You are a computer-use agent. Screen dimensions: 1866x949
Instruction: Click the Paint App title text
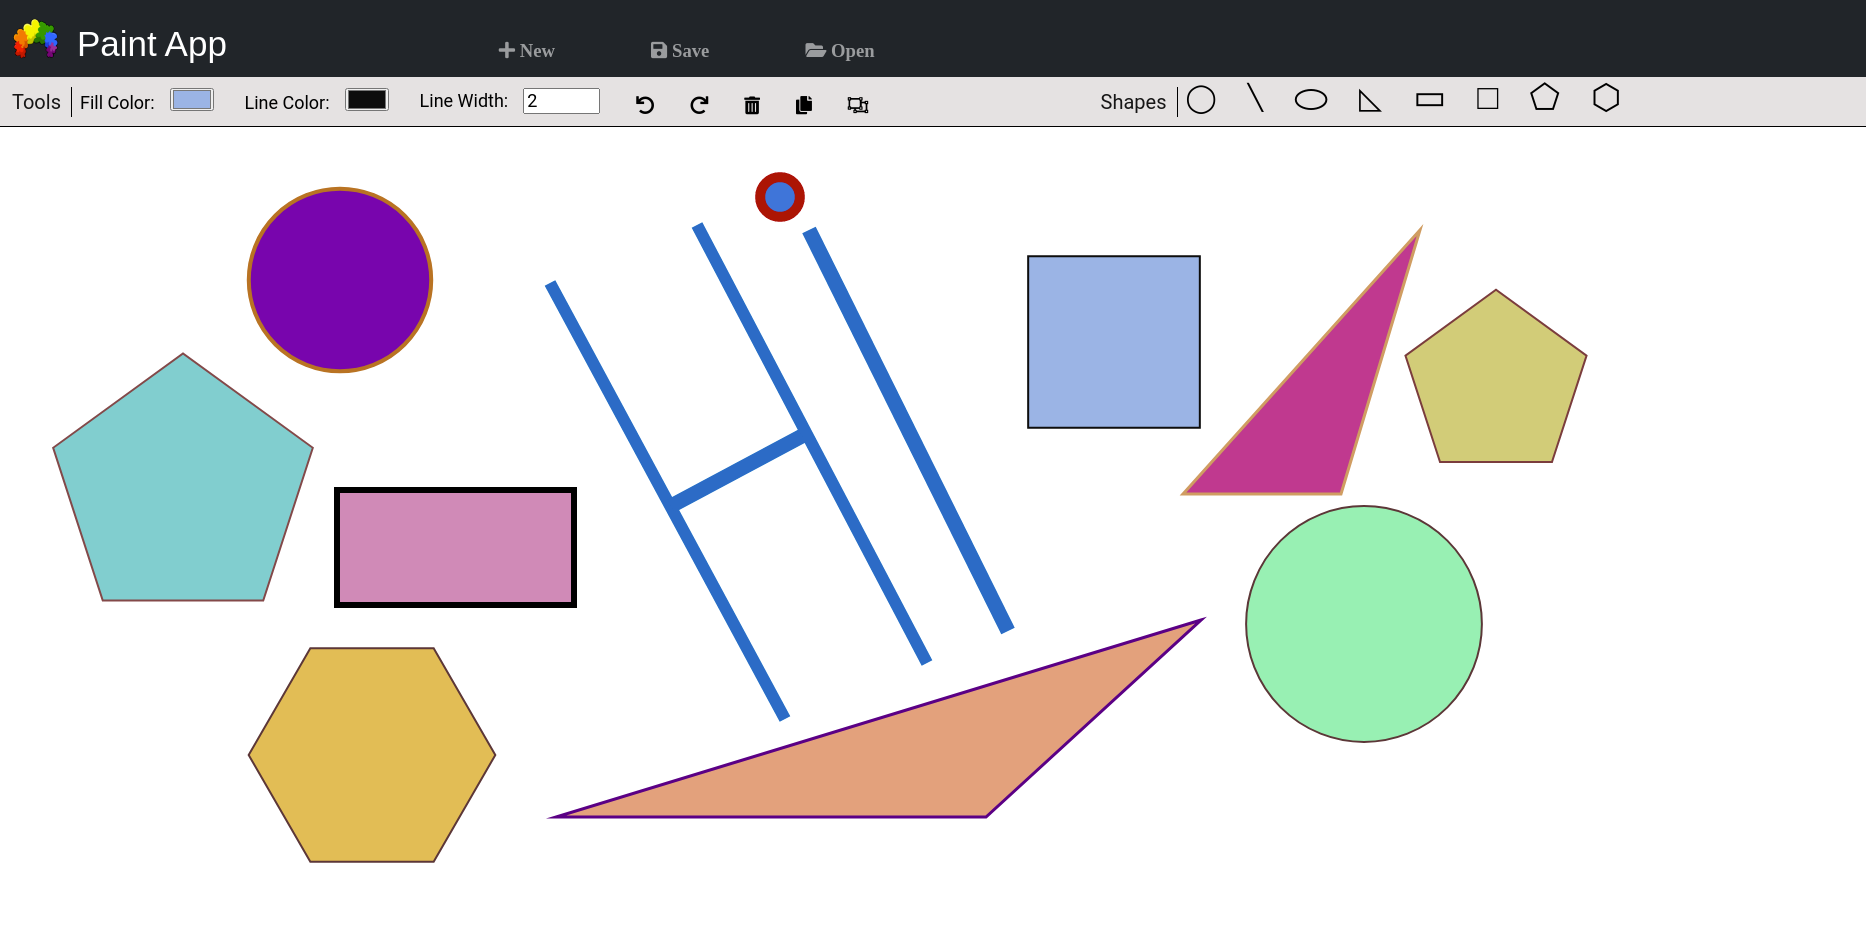coord(152,44)
